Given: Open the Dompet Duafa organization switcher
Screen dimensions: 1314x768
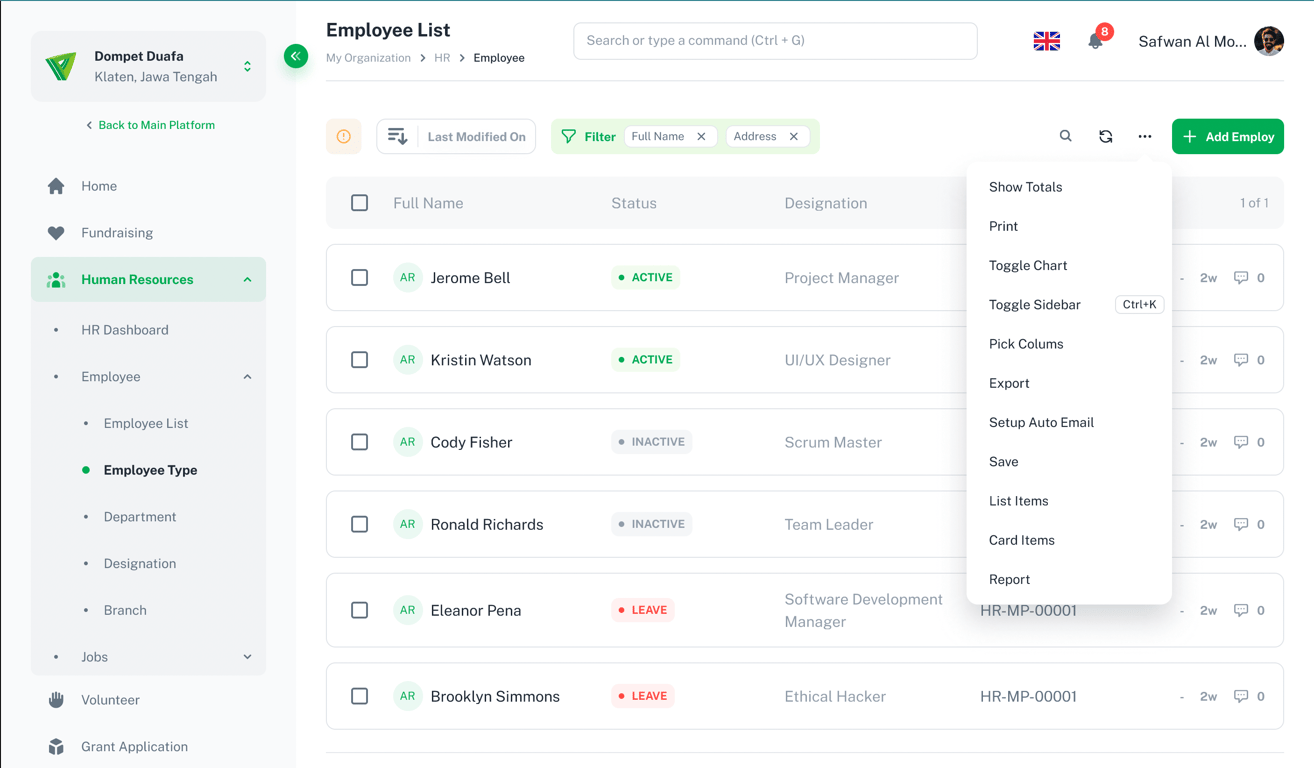Looking at the screenshot, I should 247,67.
